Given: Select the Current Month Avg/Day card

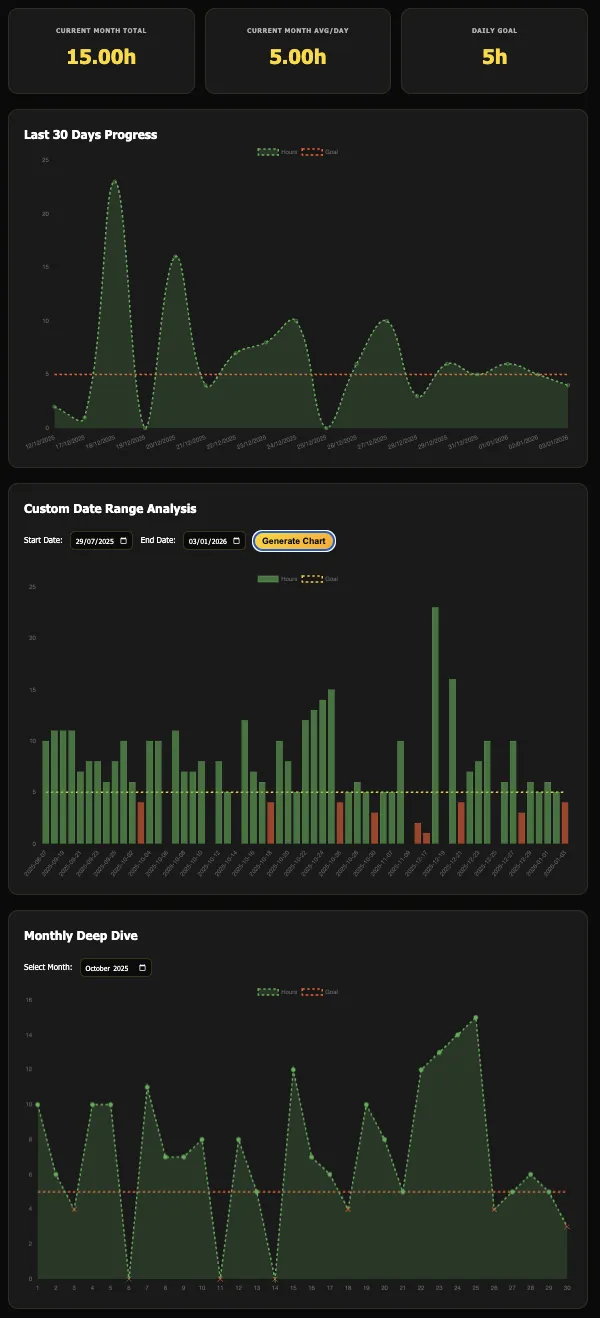Looking at the screenshot, I should click(298, 51).
